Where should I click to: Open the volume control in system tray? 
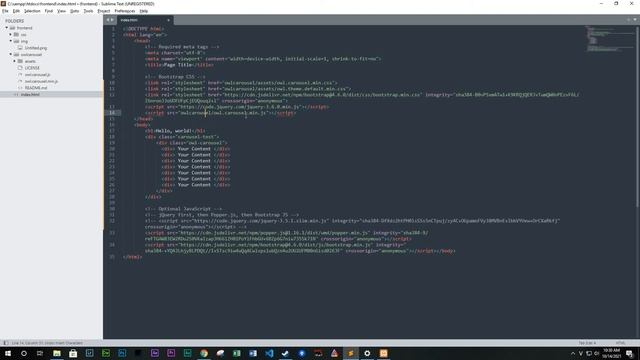(596, 353)
